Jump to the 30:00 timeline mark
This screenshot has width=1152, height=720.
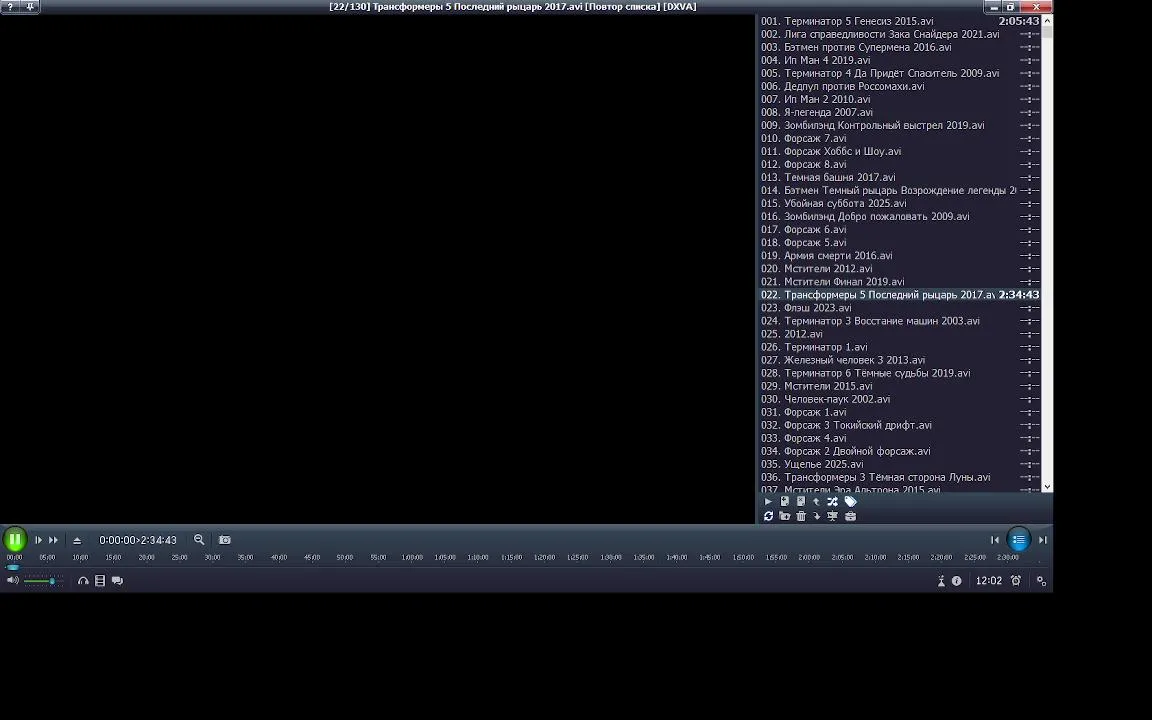click(212, 558)
